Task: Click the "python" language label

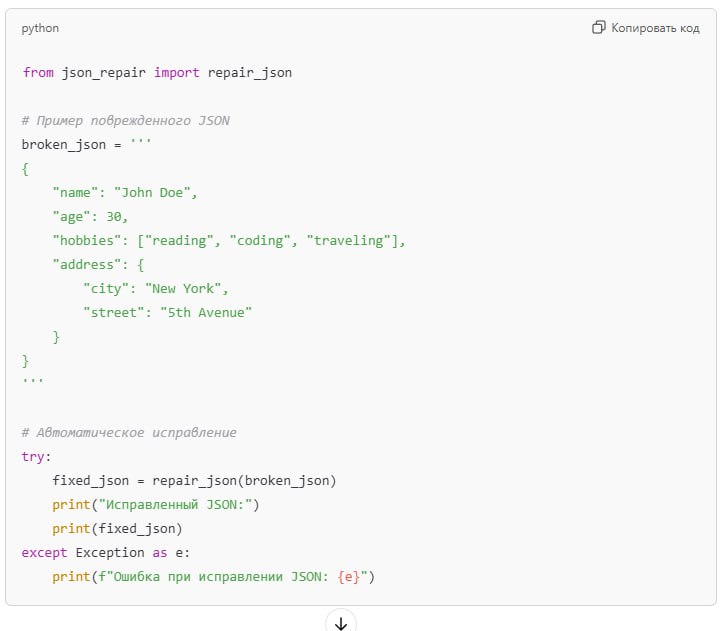Action: (x=40, y=28)
